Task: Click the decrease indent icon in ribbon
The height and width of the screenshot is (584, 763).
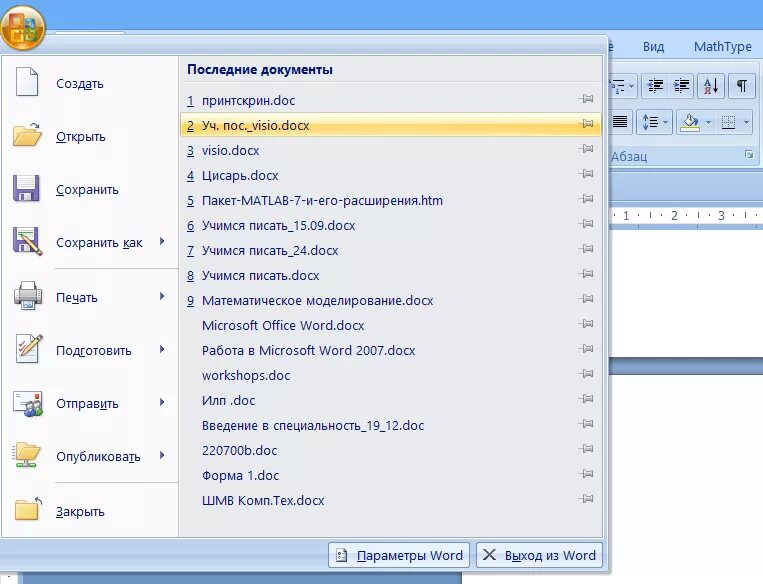Action: point(655,86)
